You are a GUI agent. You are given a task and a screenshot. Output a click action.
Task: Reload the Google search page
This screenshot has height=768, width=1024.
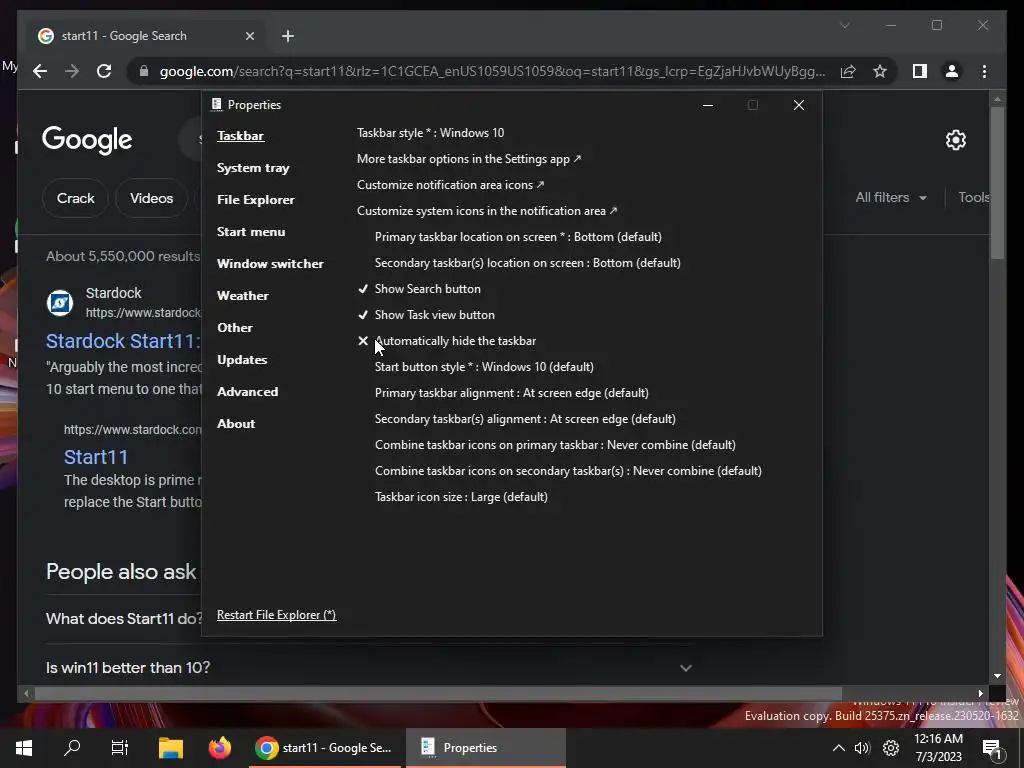click(104, 71)
